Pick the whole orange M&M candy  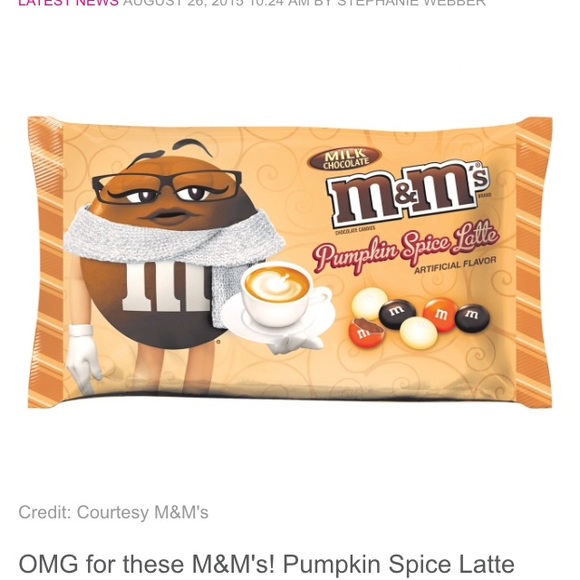click(x=441, y=314)
